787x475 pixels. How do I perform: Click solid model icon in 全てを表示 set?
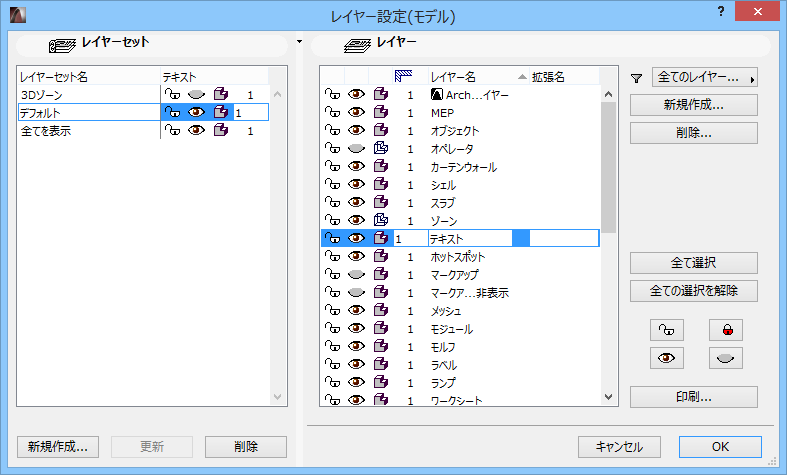(221, 130)
